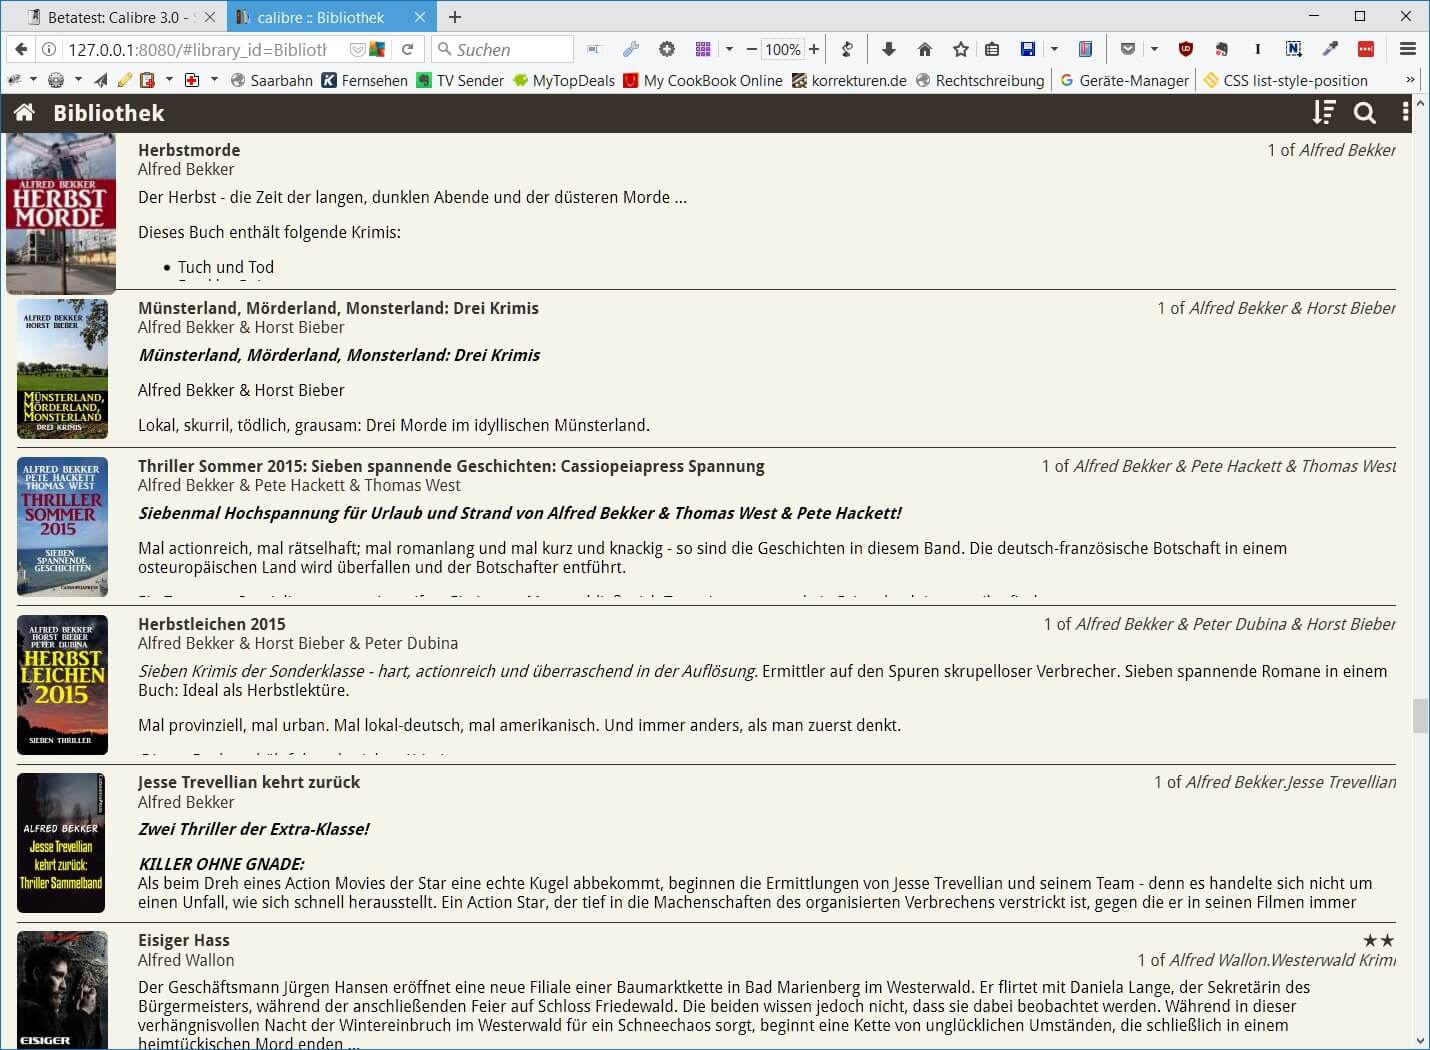1430x1050 pixels.
Task: Open Fernsehen bookmark
Action: tap(365, 80)
